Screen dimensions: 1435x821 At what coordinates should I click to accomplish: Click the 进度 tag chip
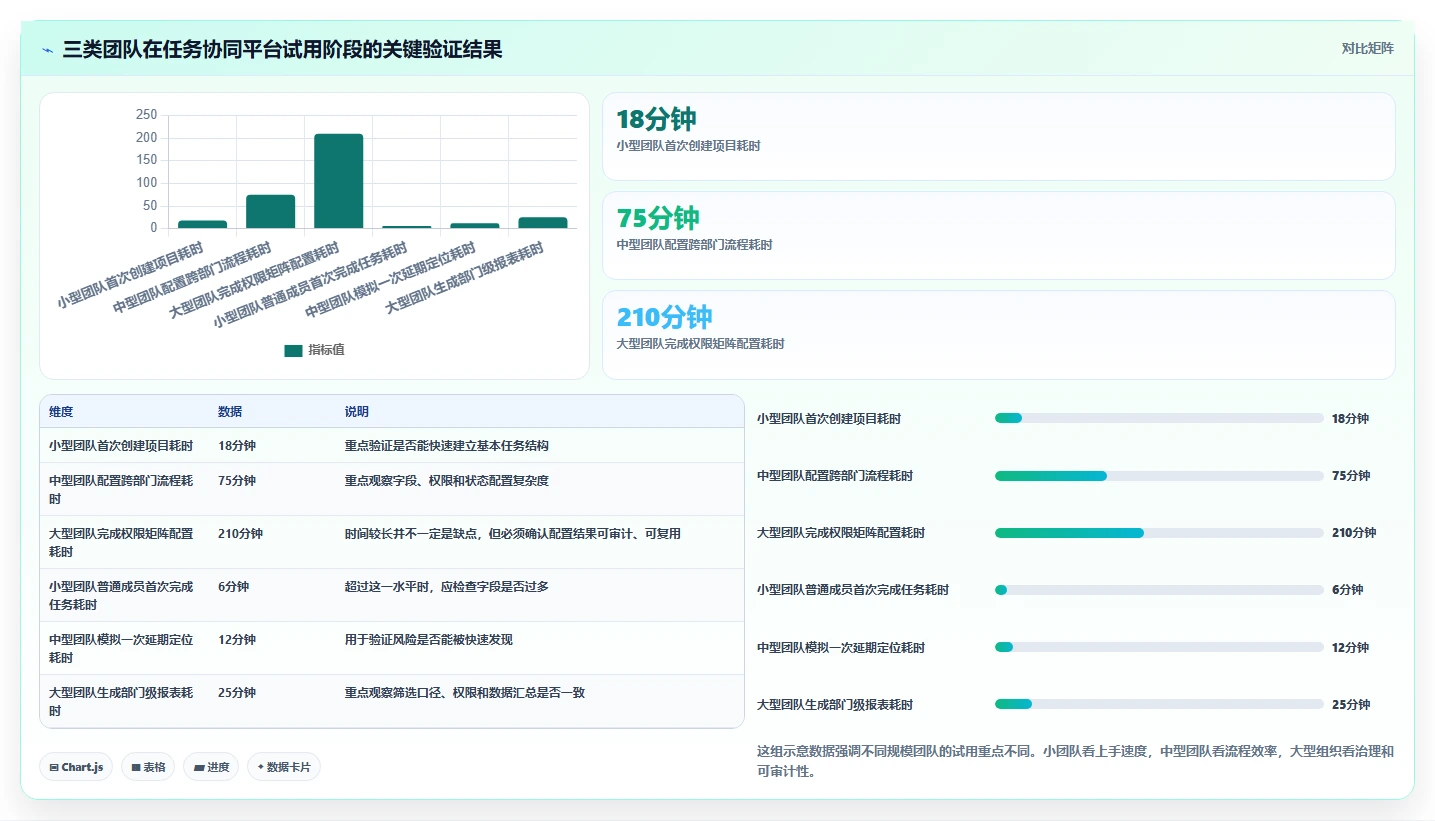point(210,767)
